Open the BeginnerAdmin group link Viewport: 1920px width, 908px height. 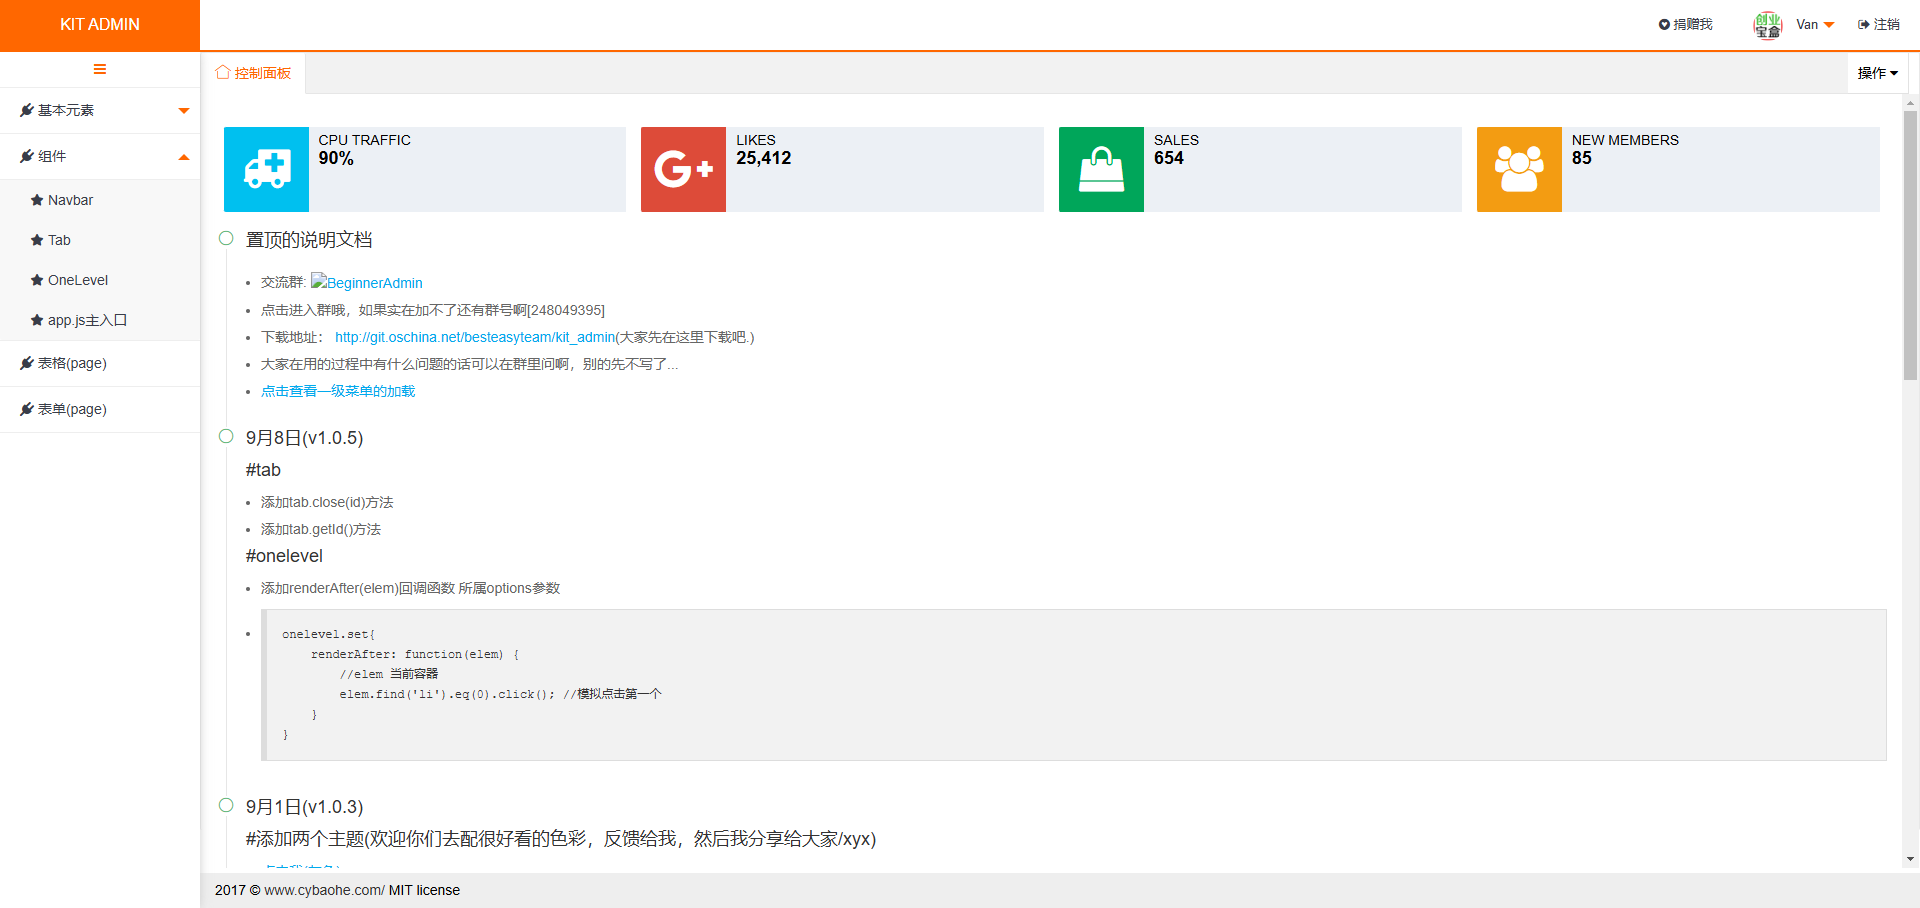[x=367, y=282]
